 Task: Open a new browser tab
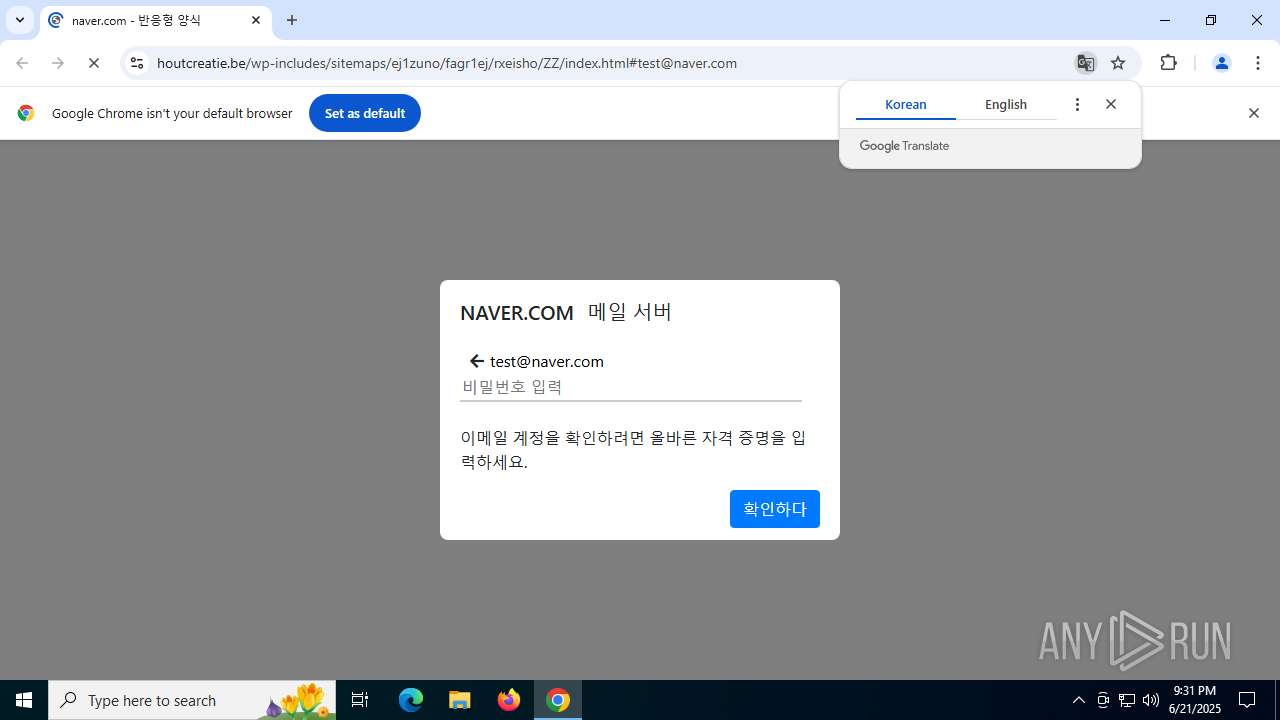coord(292,20)
